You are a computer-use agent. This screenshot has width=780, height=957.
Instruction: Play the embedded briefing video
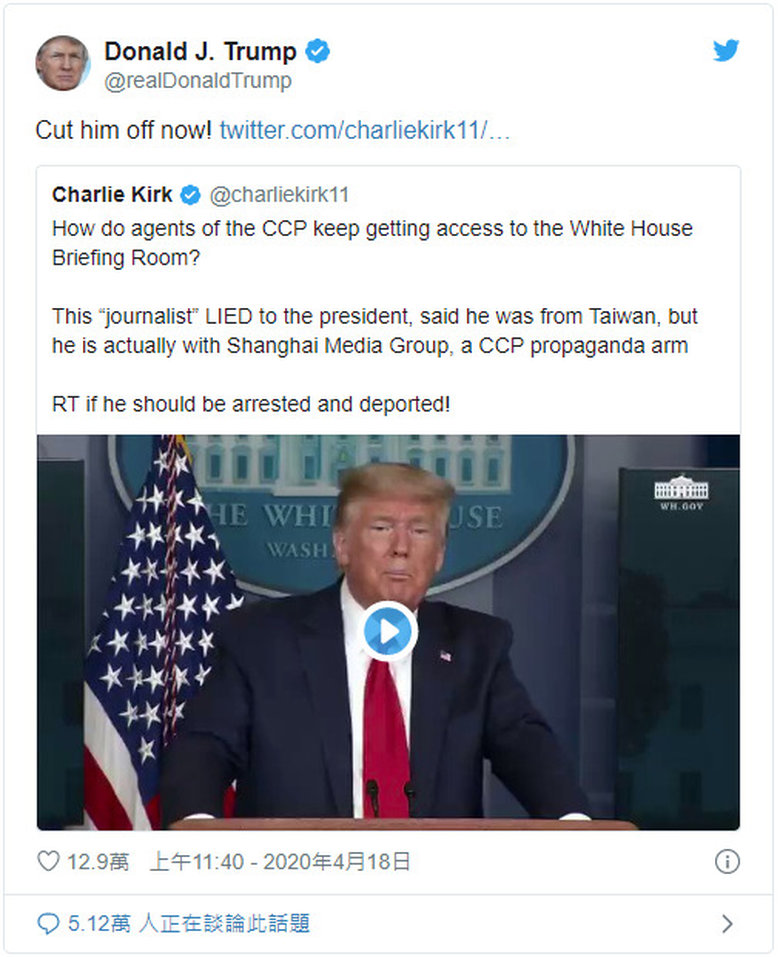click(x=390, y=632)
